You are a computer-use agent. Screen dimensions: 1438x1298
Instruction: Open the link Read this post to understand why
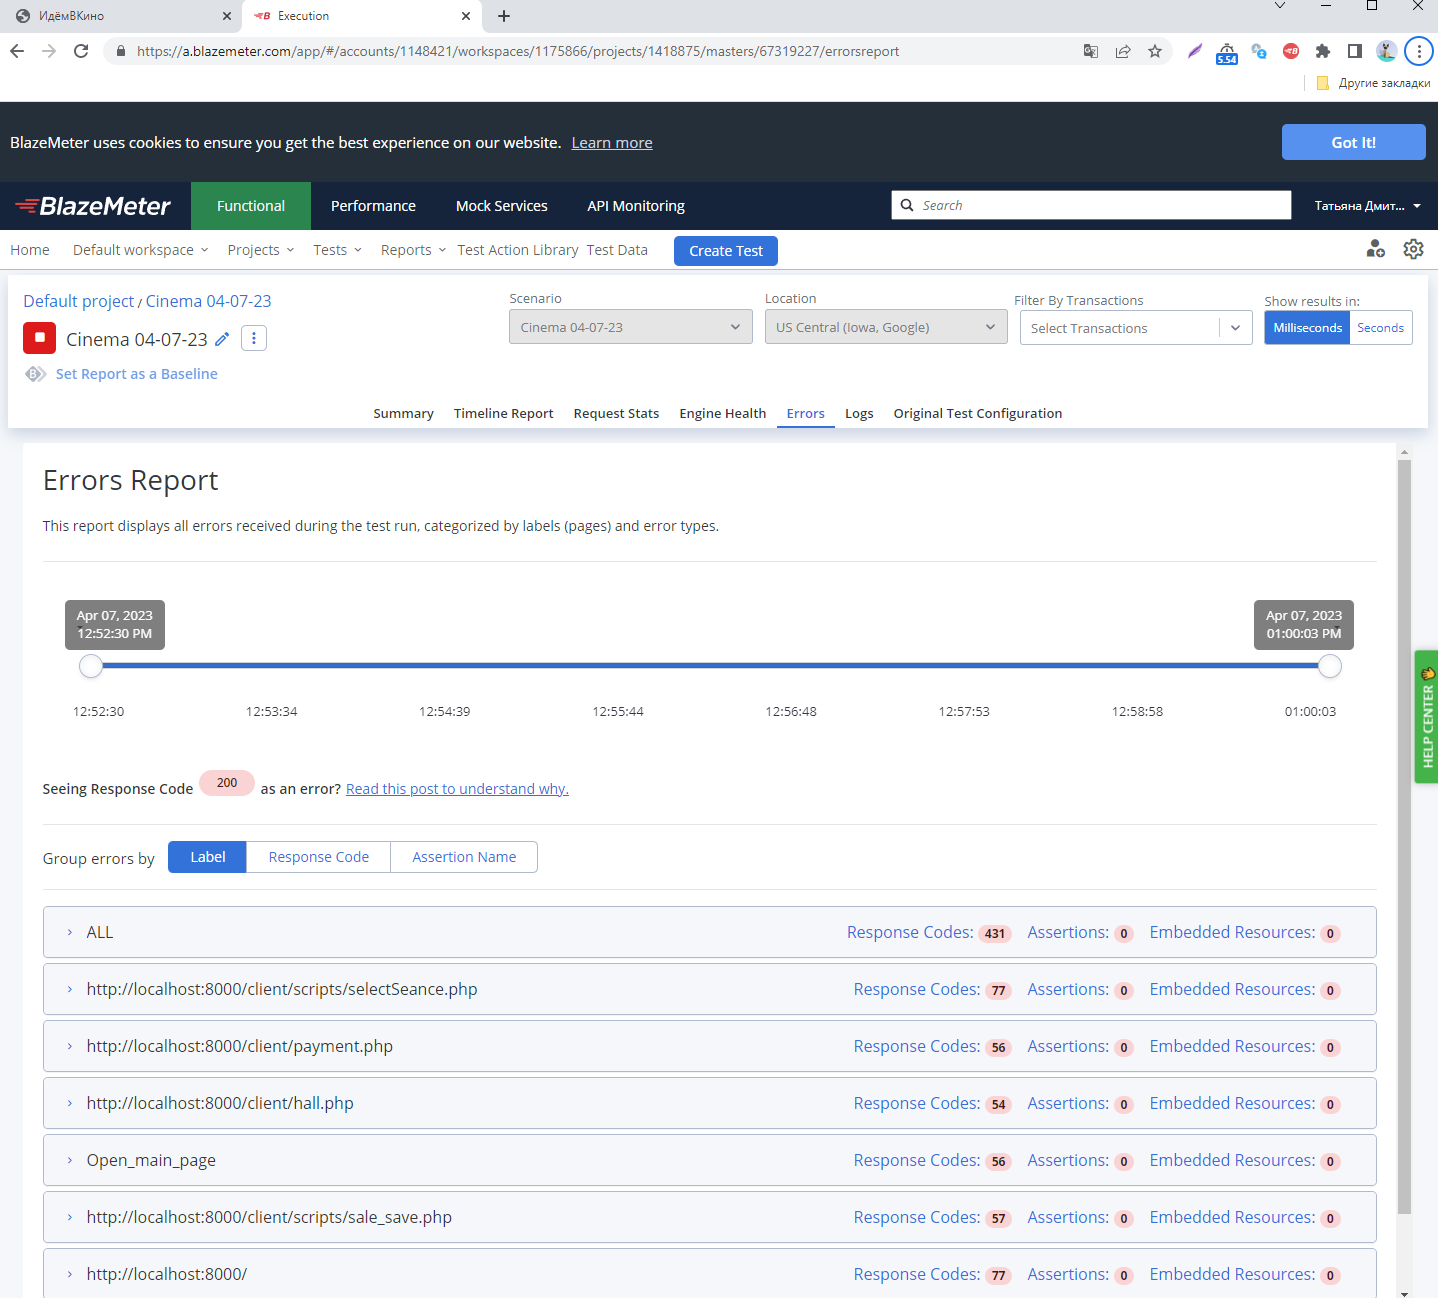pos(456,788)
